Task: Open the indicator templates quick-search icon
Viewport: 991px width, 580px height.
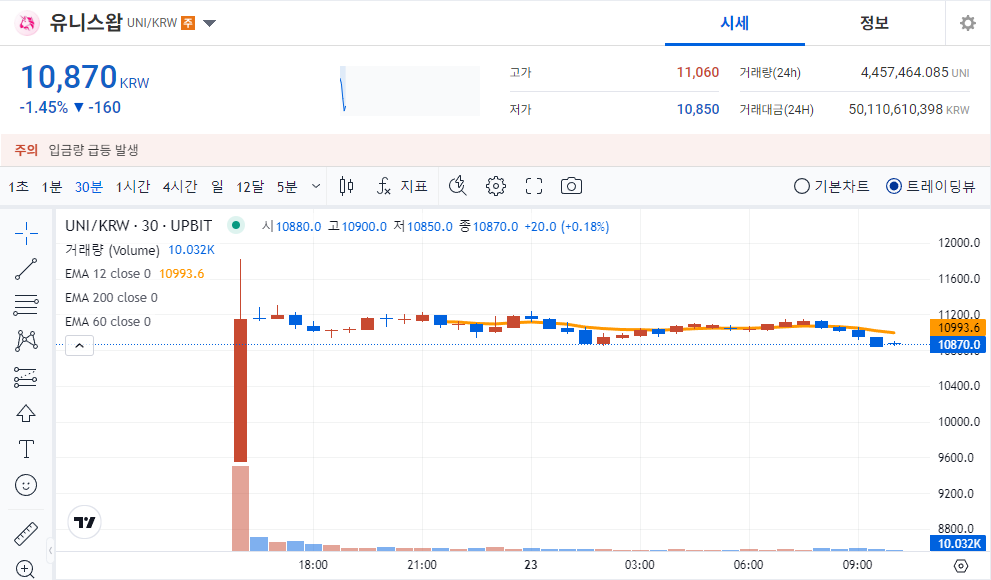Action: coord(458,186)
